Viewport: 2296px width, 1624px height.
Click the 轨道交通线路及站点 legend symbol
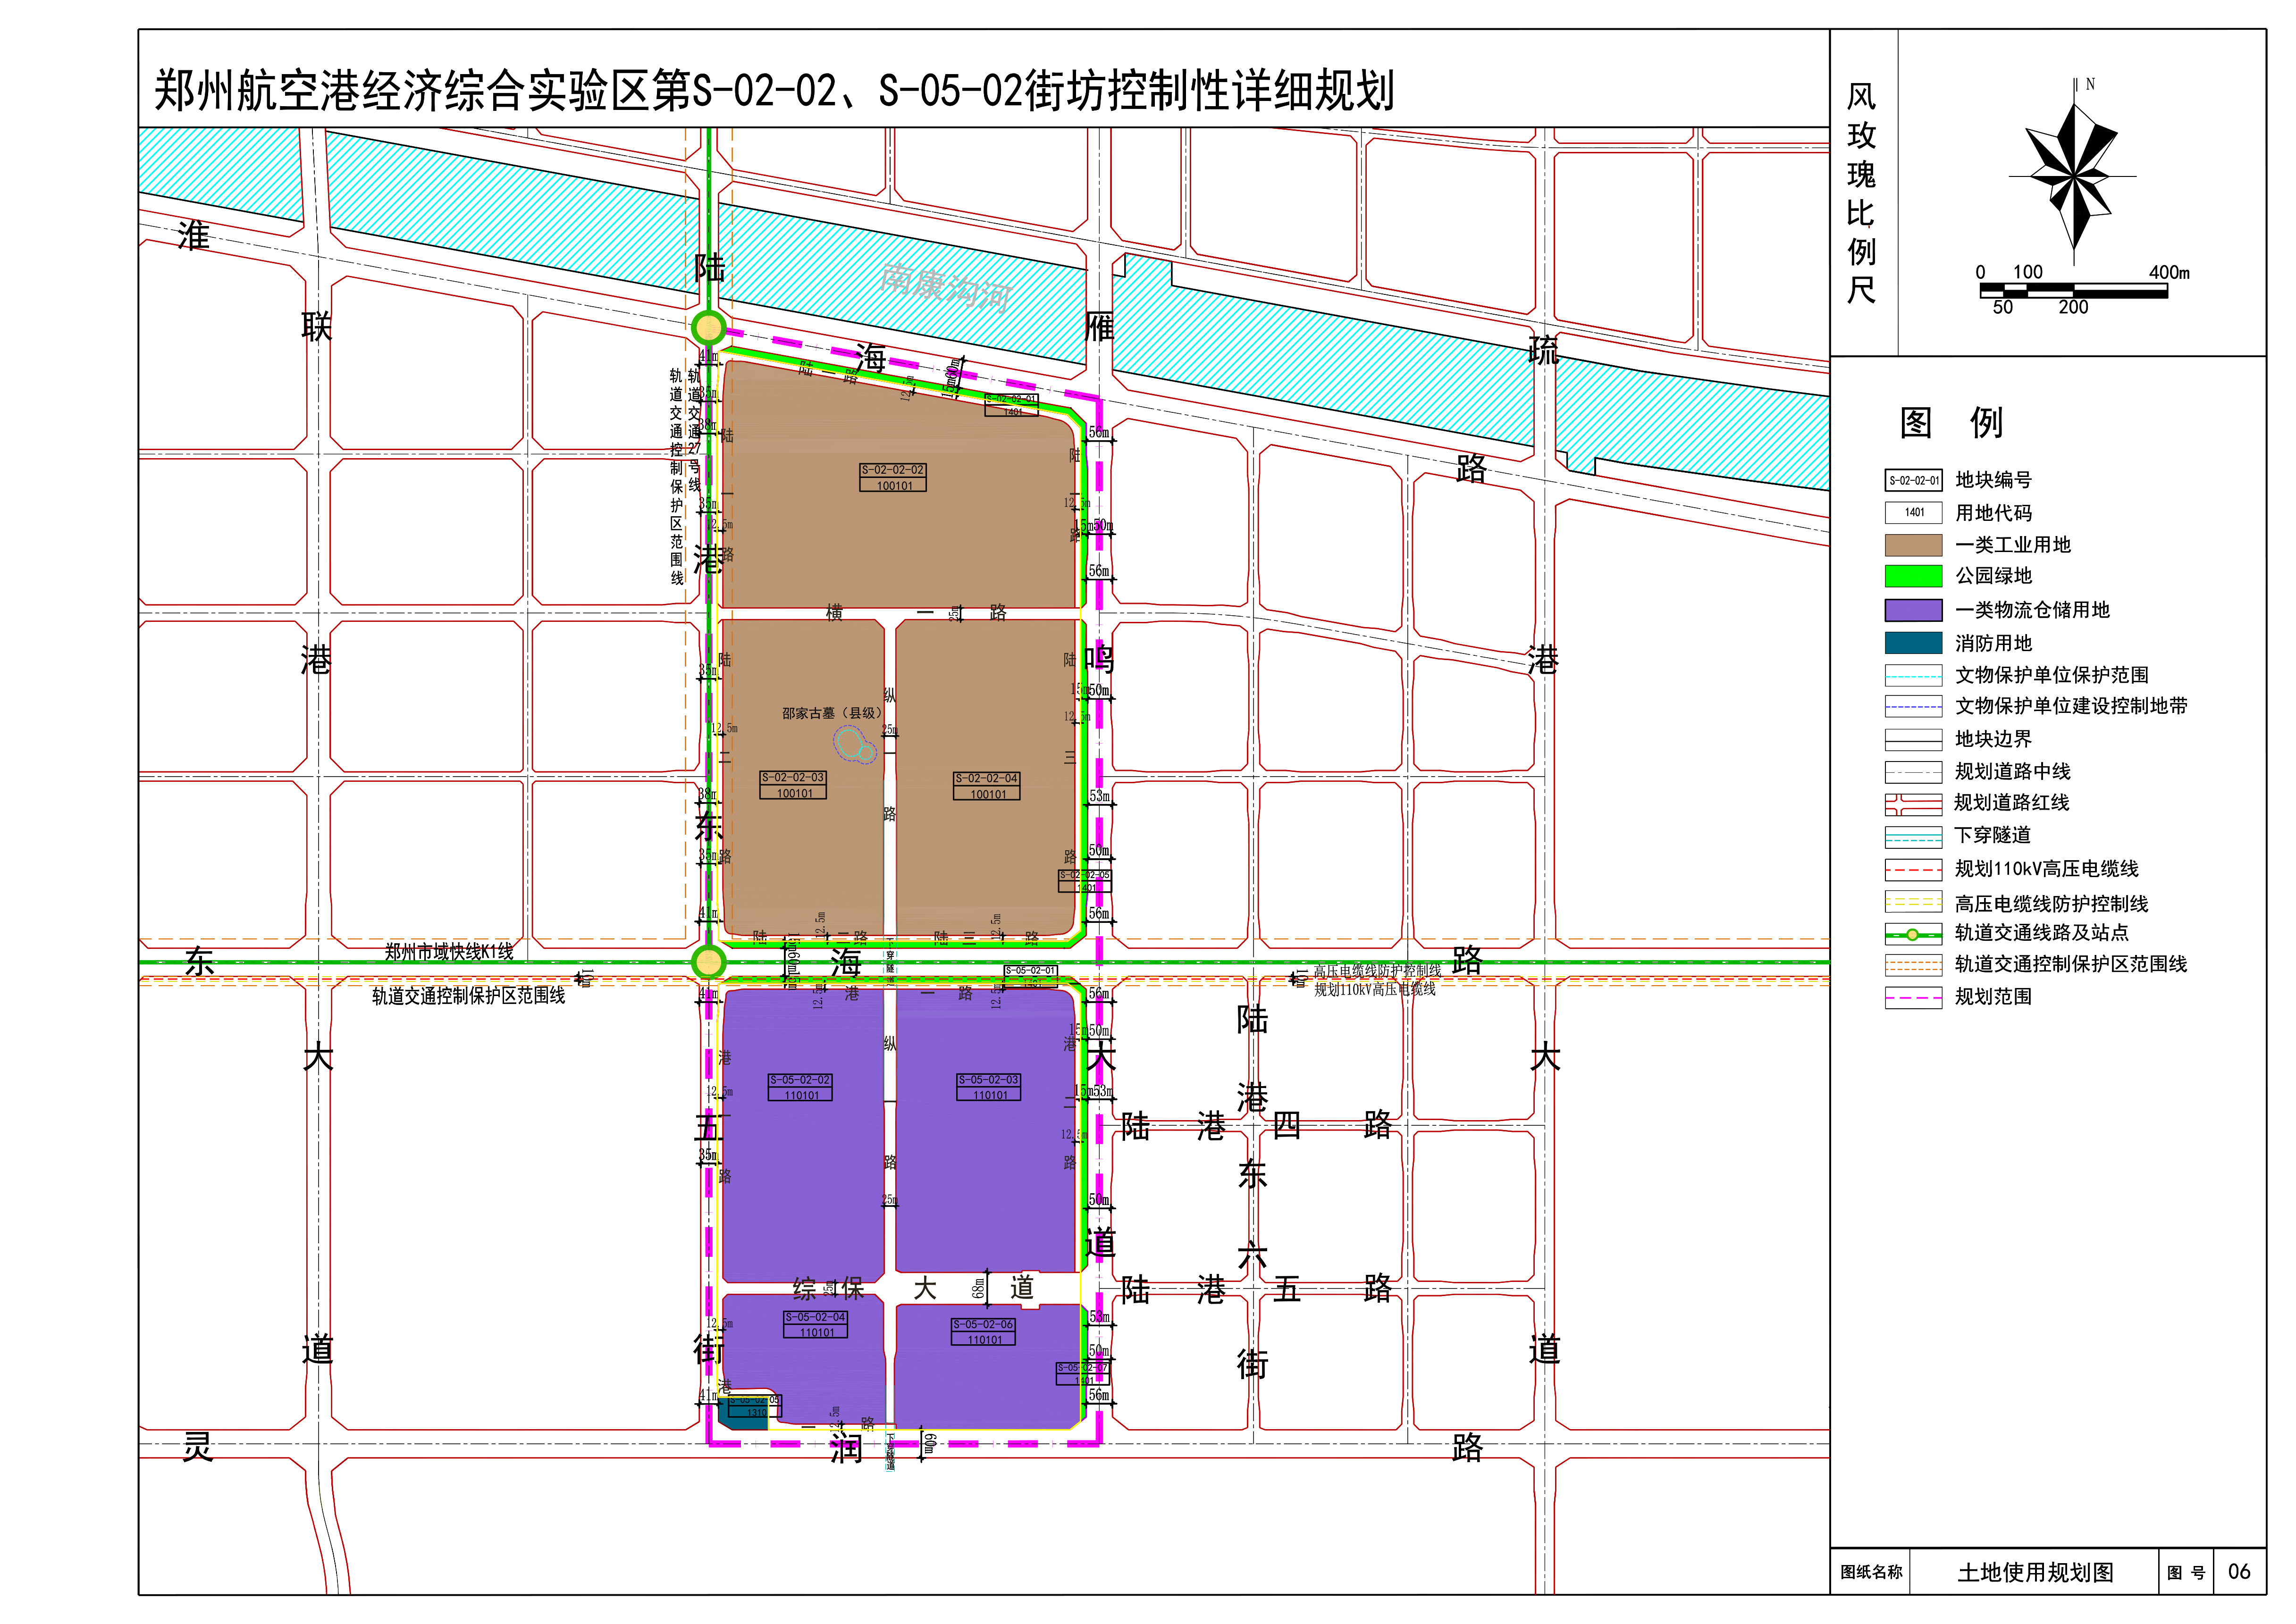[1912, 934]
